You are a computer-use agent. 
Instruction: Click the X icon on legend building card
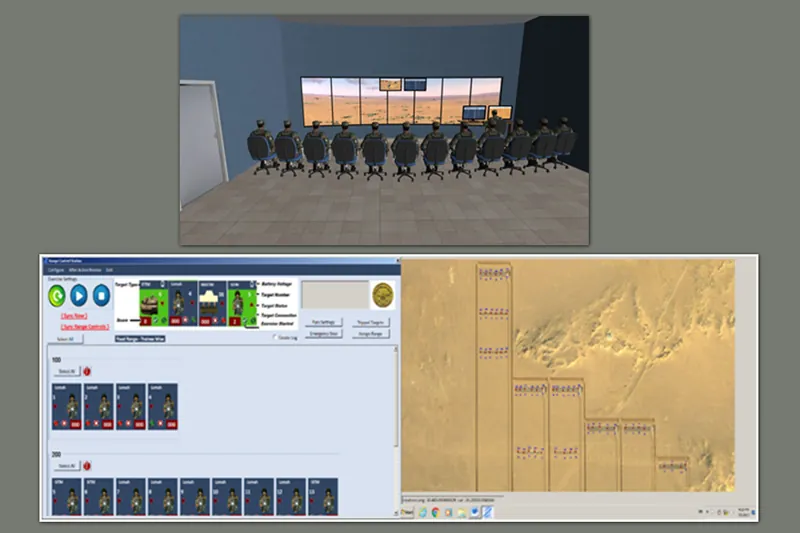(x=215, y=320)
